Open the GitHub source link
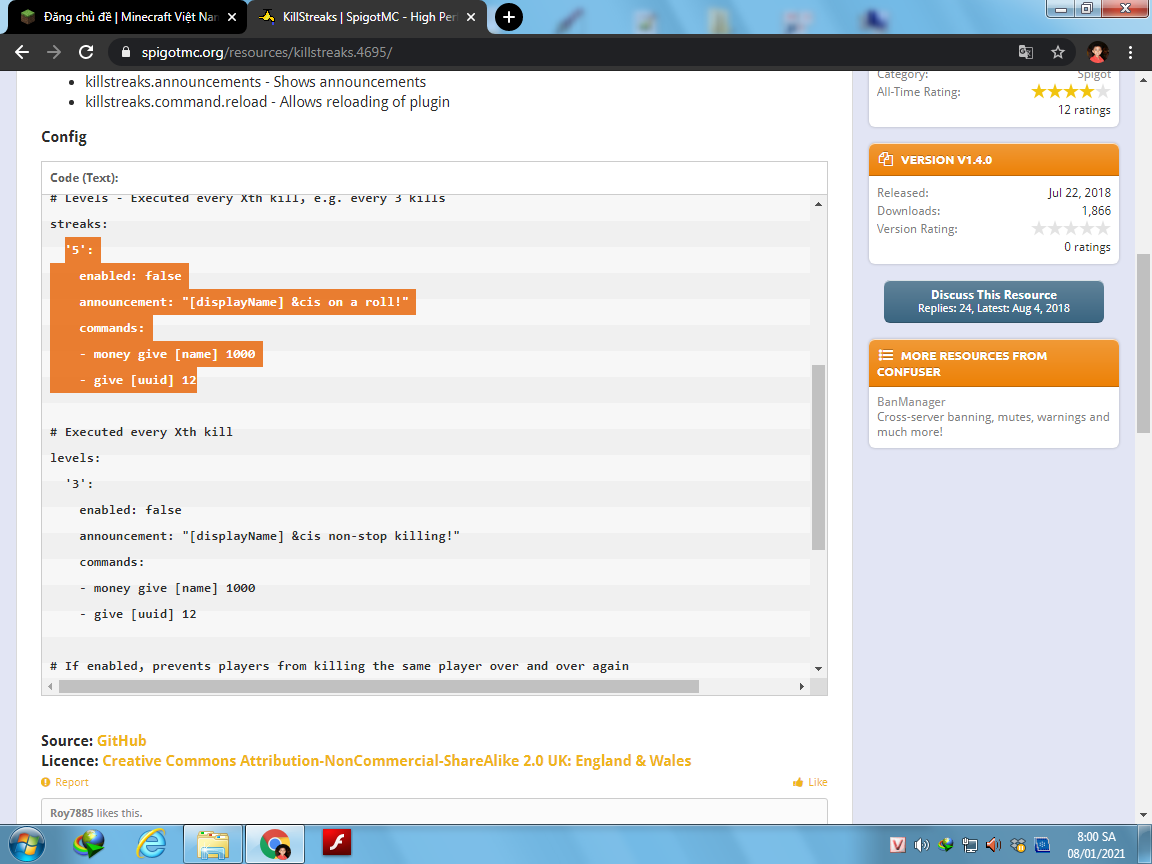 coord(121,741)
